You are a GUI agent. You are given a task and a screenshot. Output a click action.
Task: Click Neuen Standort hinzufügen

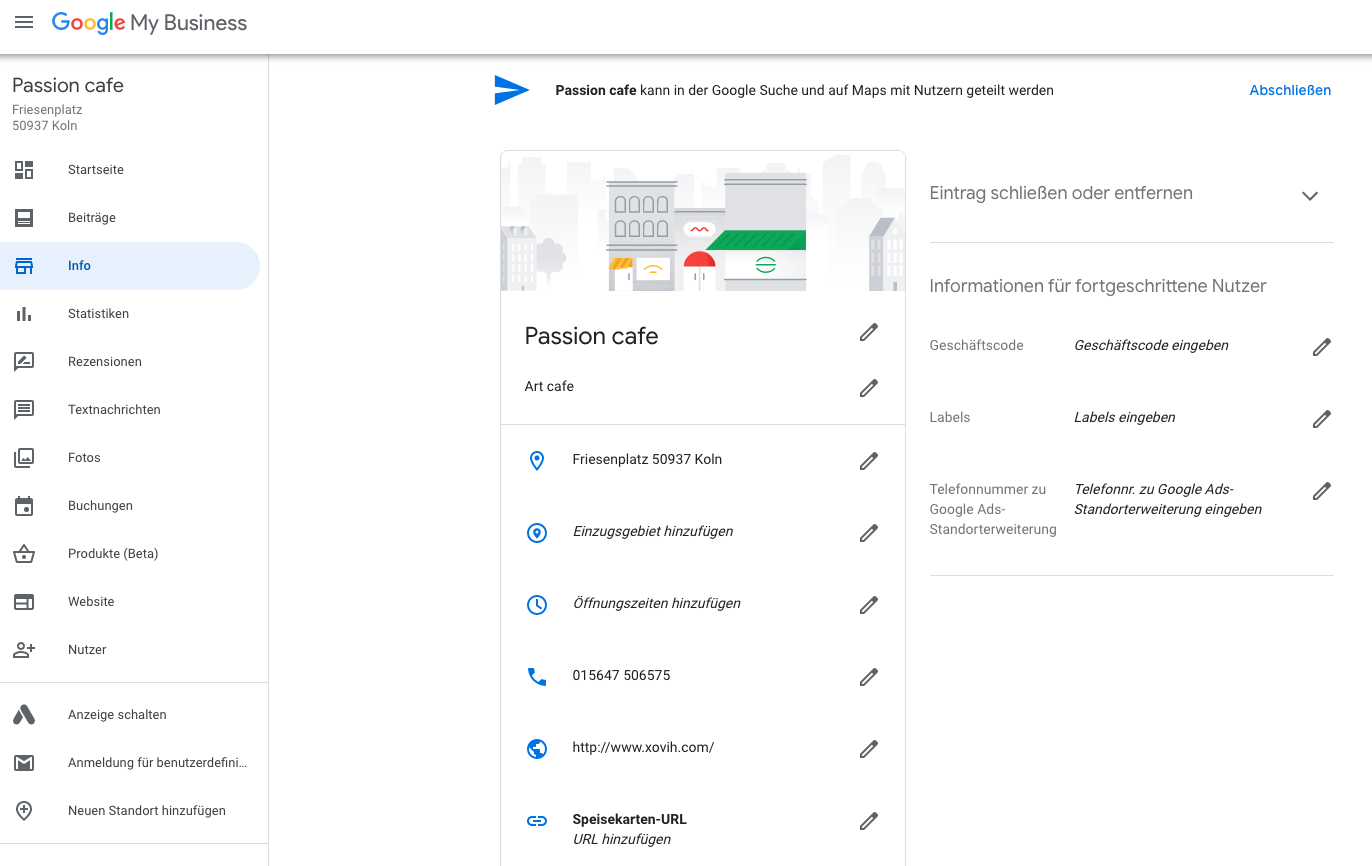tap(147, 811)
